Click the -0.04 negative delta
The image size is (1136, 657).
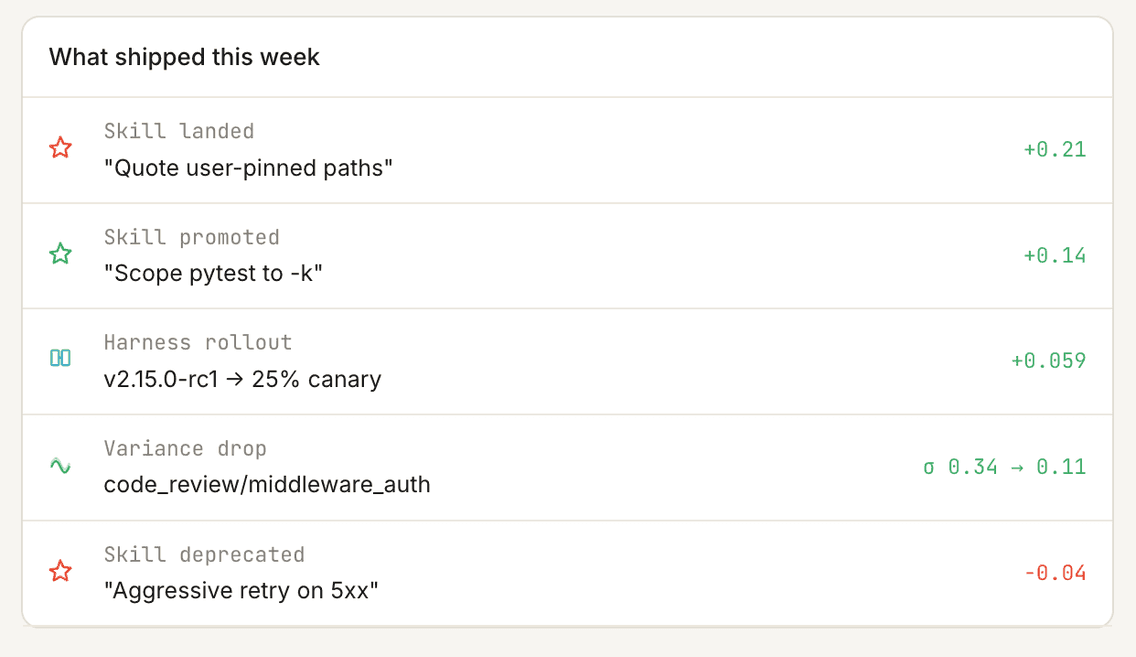click(x=1054, y=574)
